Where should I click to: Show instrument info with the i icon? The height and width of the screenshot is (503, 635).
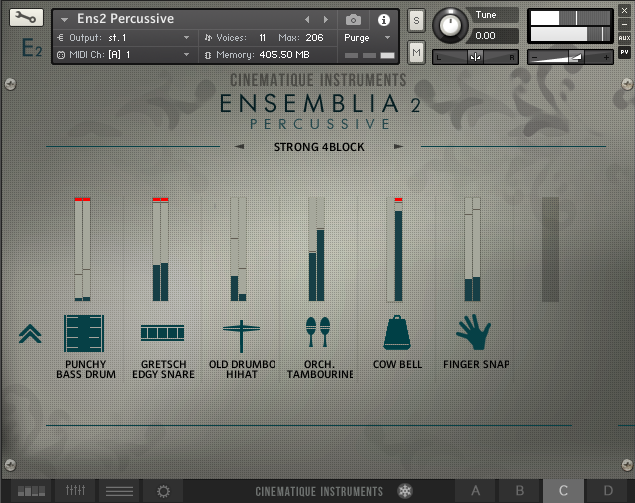point(384,20)
